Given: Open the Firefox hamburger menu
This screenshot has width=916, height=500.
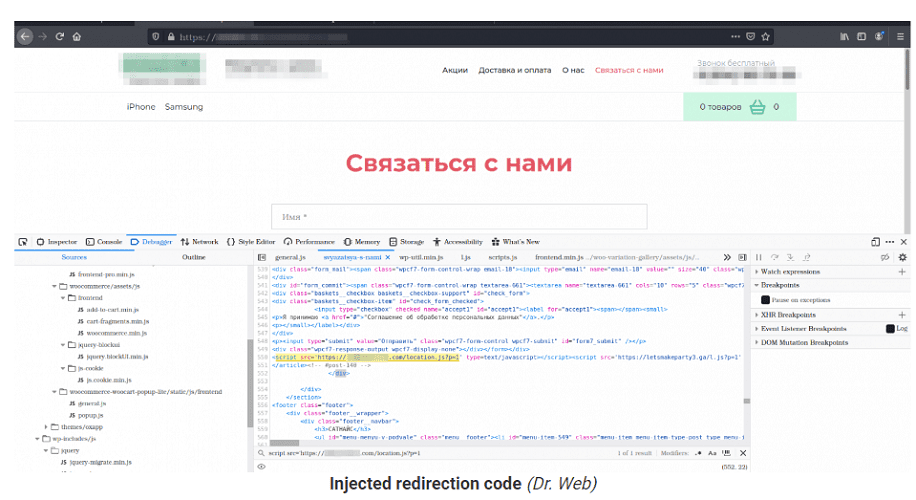Looking at the screenshot, I should point(900,36).
